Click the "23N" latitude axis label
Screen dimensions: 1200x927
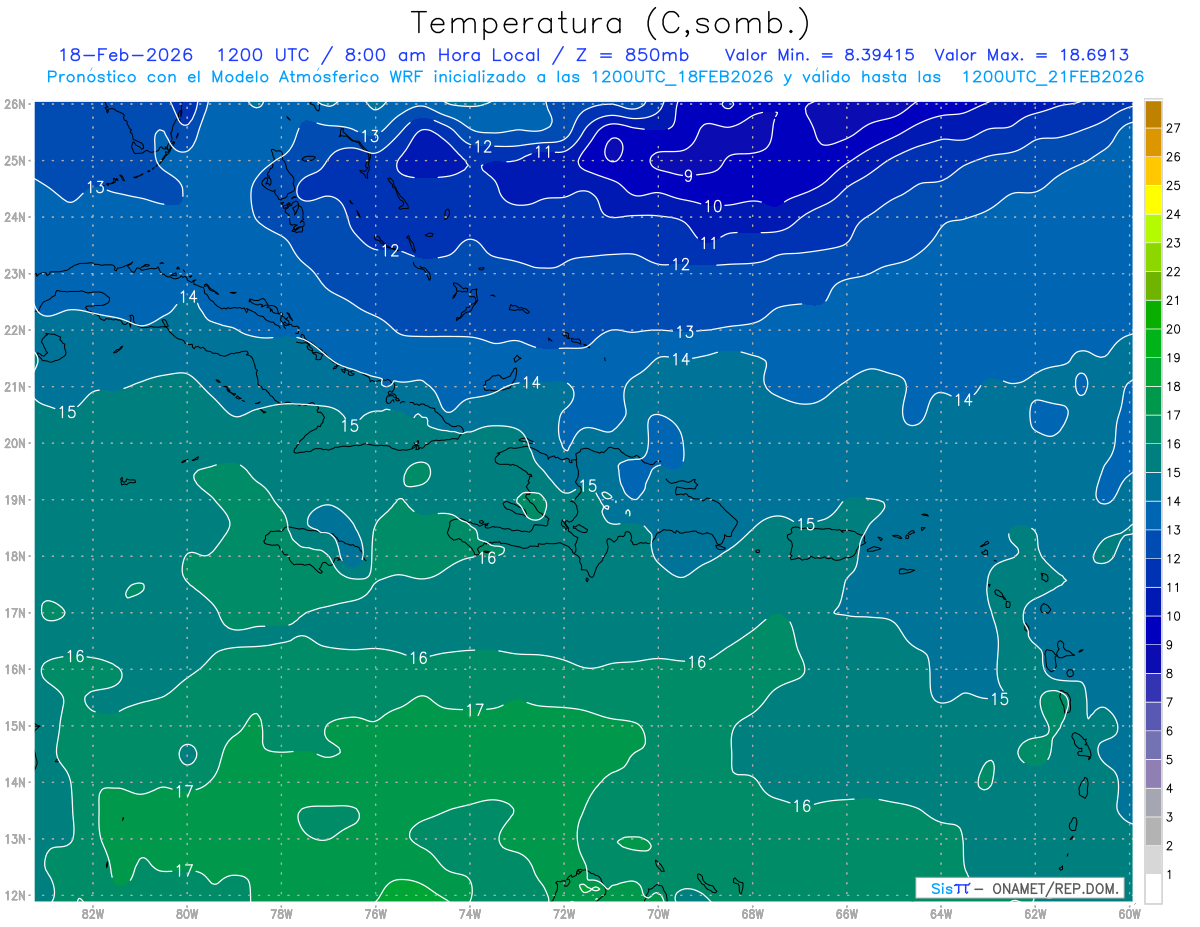tap(15, 273)
